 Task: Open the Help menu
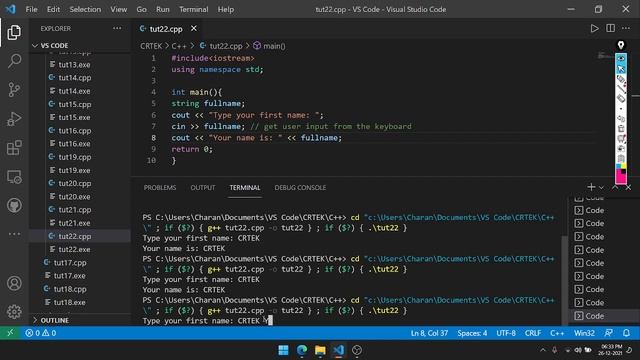[x=225, y=9]
